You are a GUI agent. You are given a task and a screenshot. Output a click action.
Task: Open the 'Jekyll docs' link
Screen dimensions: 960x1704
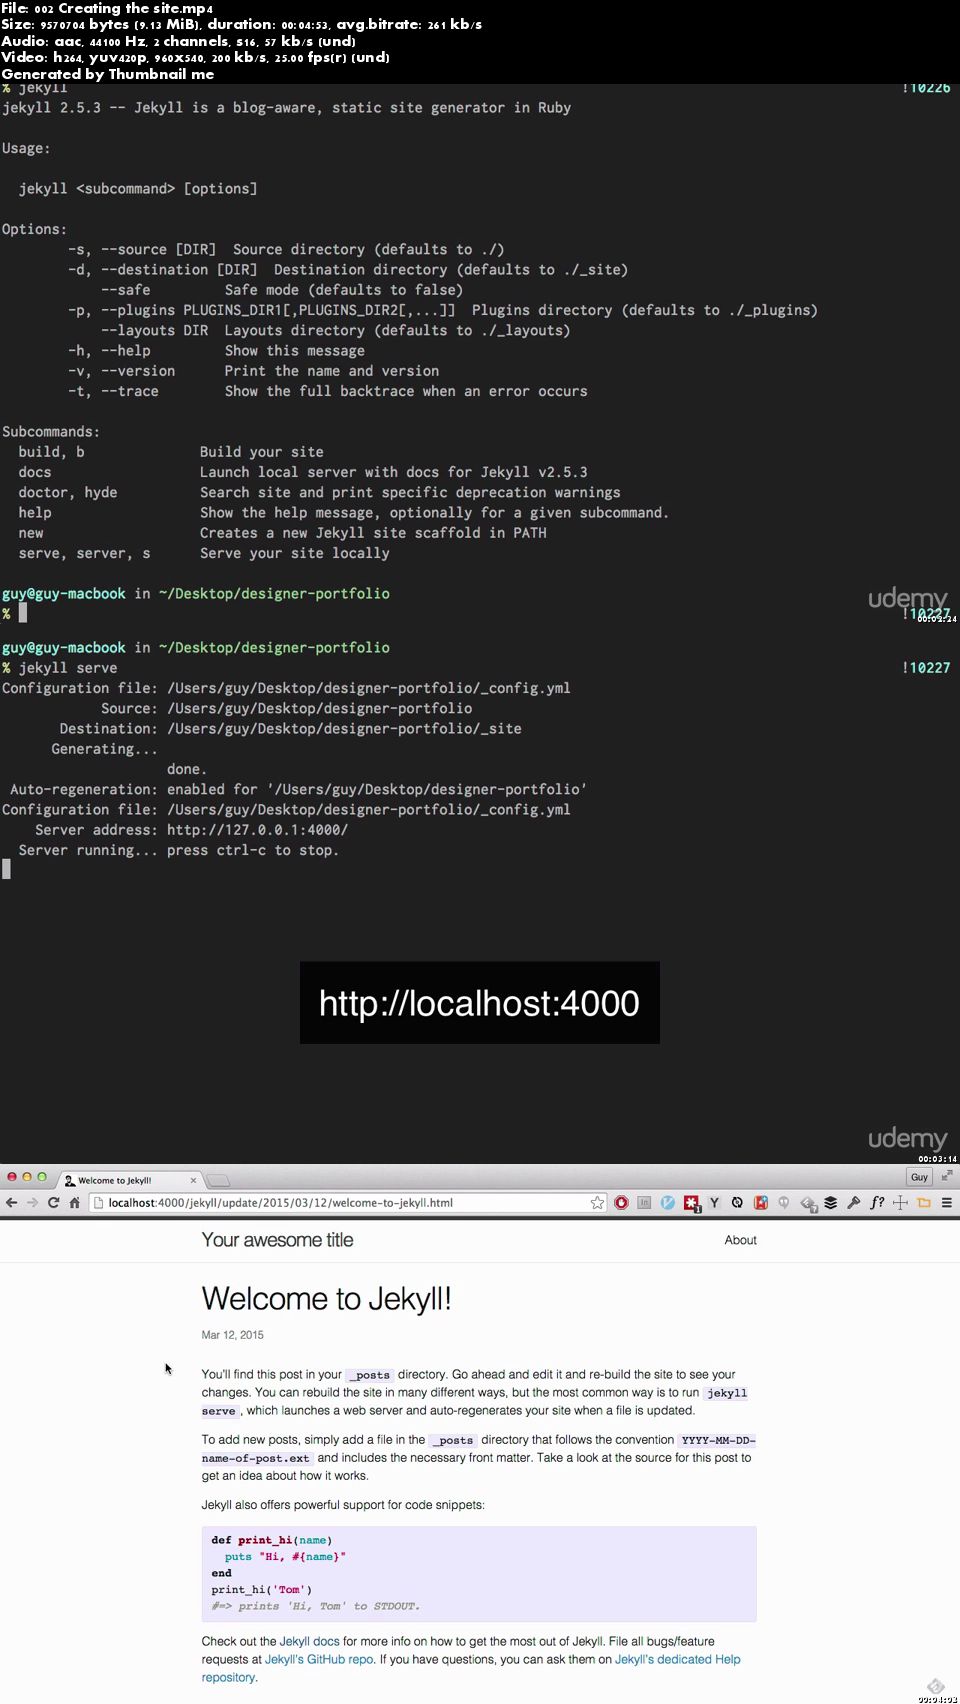point(309,1641)
